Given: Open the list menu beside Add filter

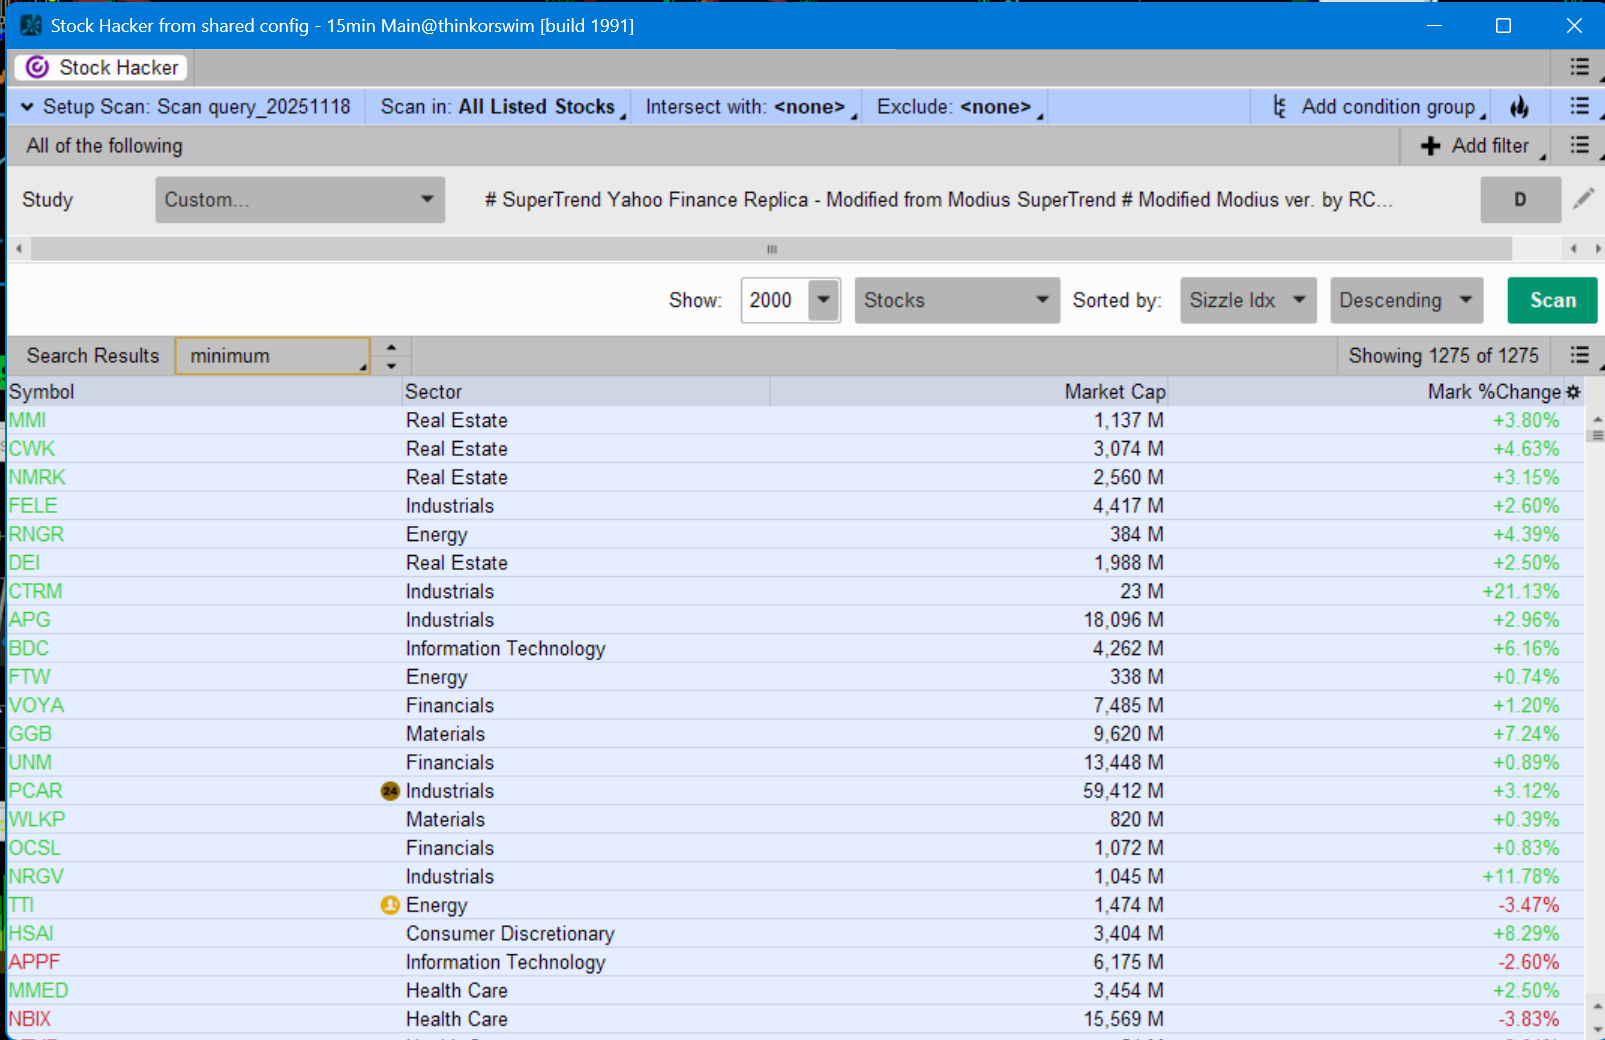Looking at the screenshot, I should tap(1580, 146).
